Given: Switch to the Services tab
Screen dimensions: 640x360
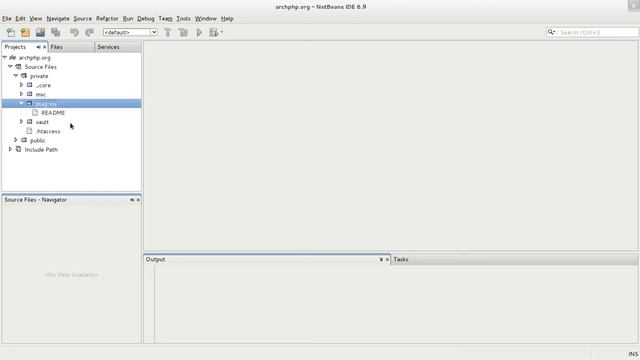Looking at the screenshot, I should coord(108,47).
